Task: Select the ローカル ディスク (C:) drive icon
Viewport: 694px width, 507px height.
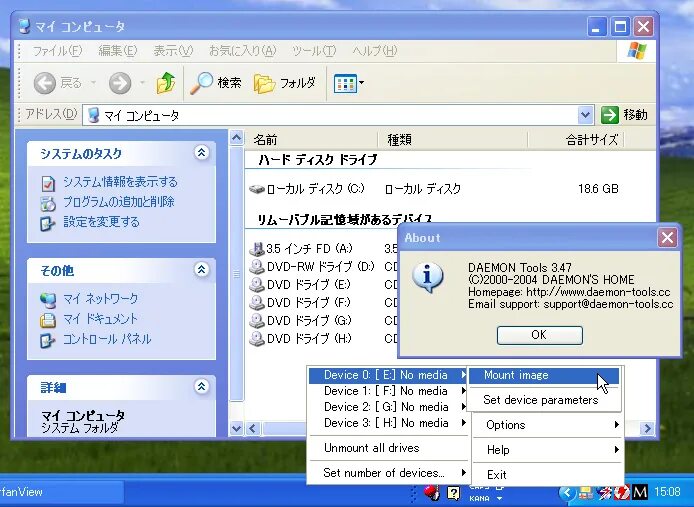Action: pyautogui.click(x=257, y=190)
